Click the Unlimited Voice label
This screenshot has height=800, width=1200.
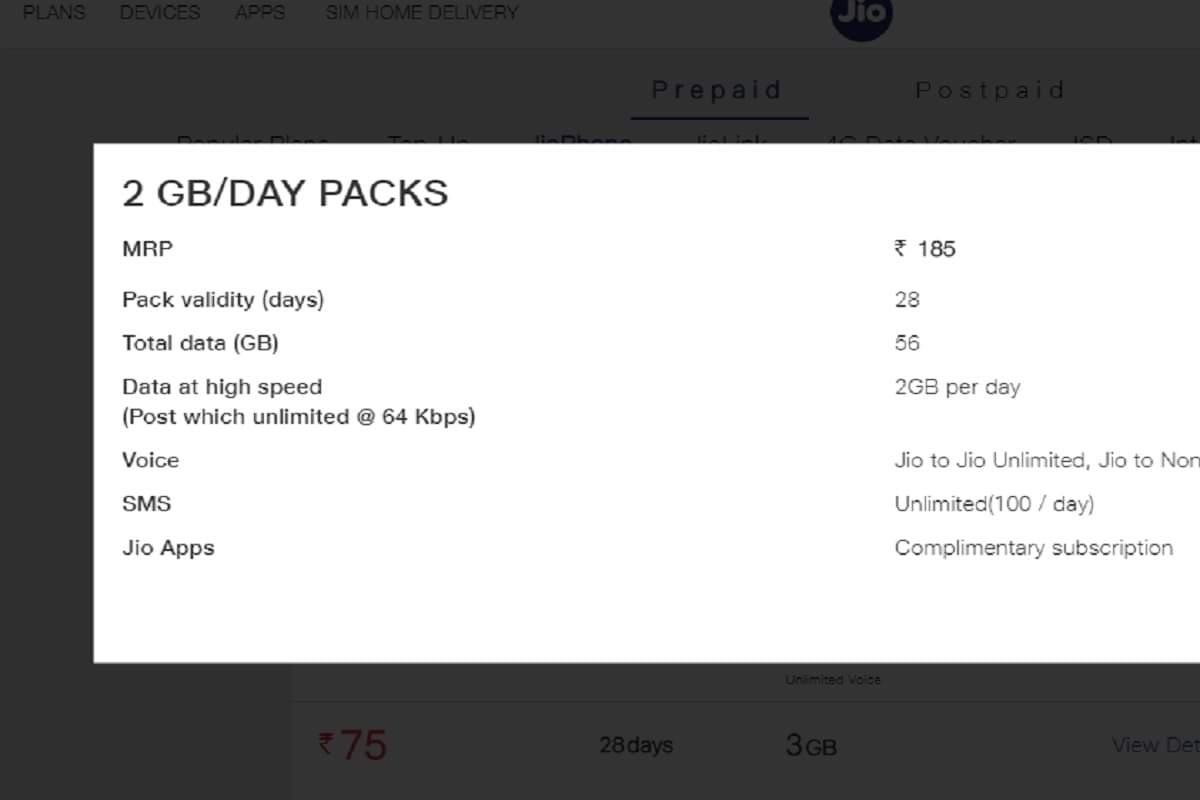pos(833,678)
